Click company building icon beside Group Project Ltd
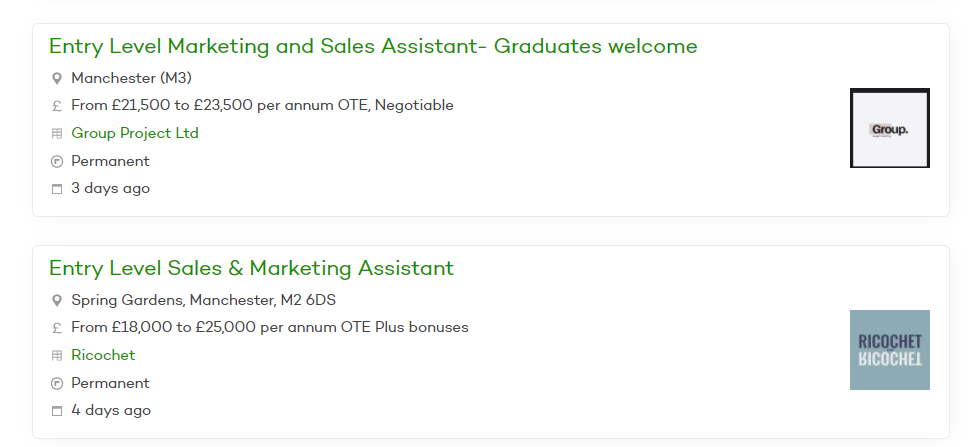This screenshot has width=978, height=447. (57, 134)
